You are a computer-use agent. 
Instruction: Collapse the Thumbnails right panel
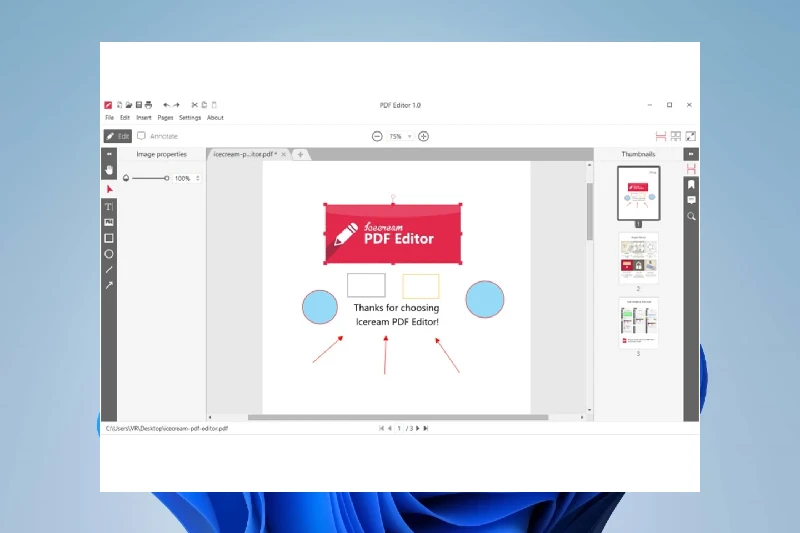pos(691,154)
